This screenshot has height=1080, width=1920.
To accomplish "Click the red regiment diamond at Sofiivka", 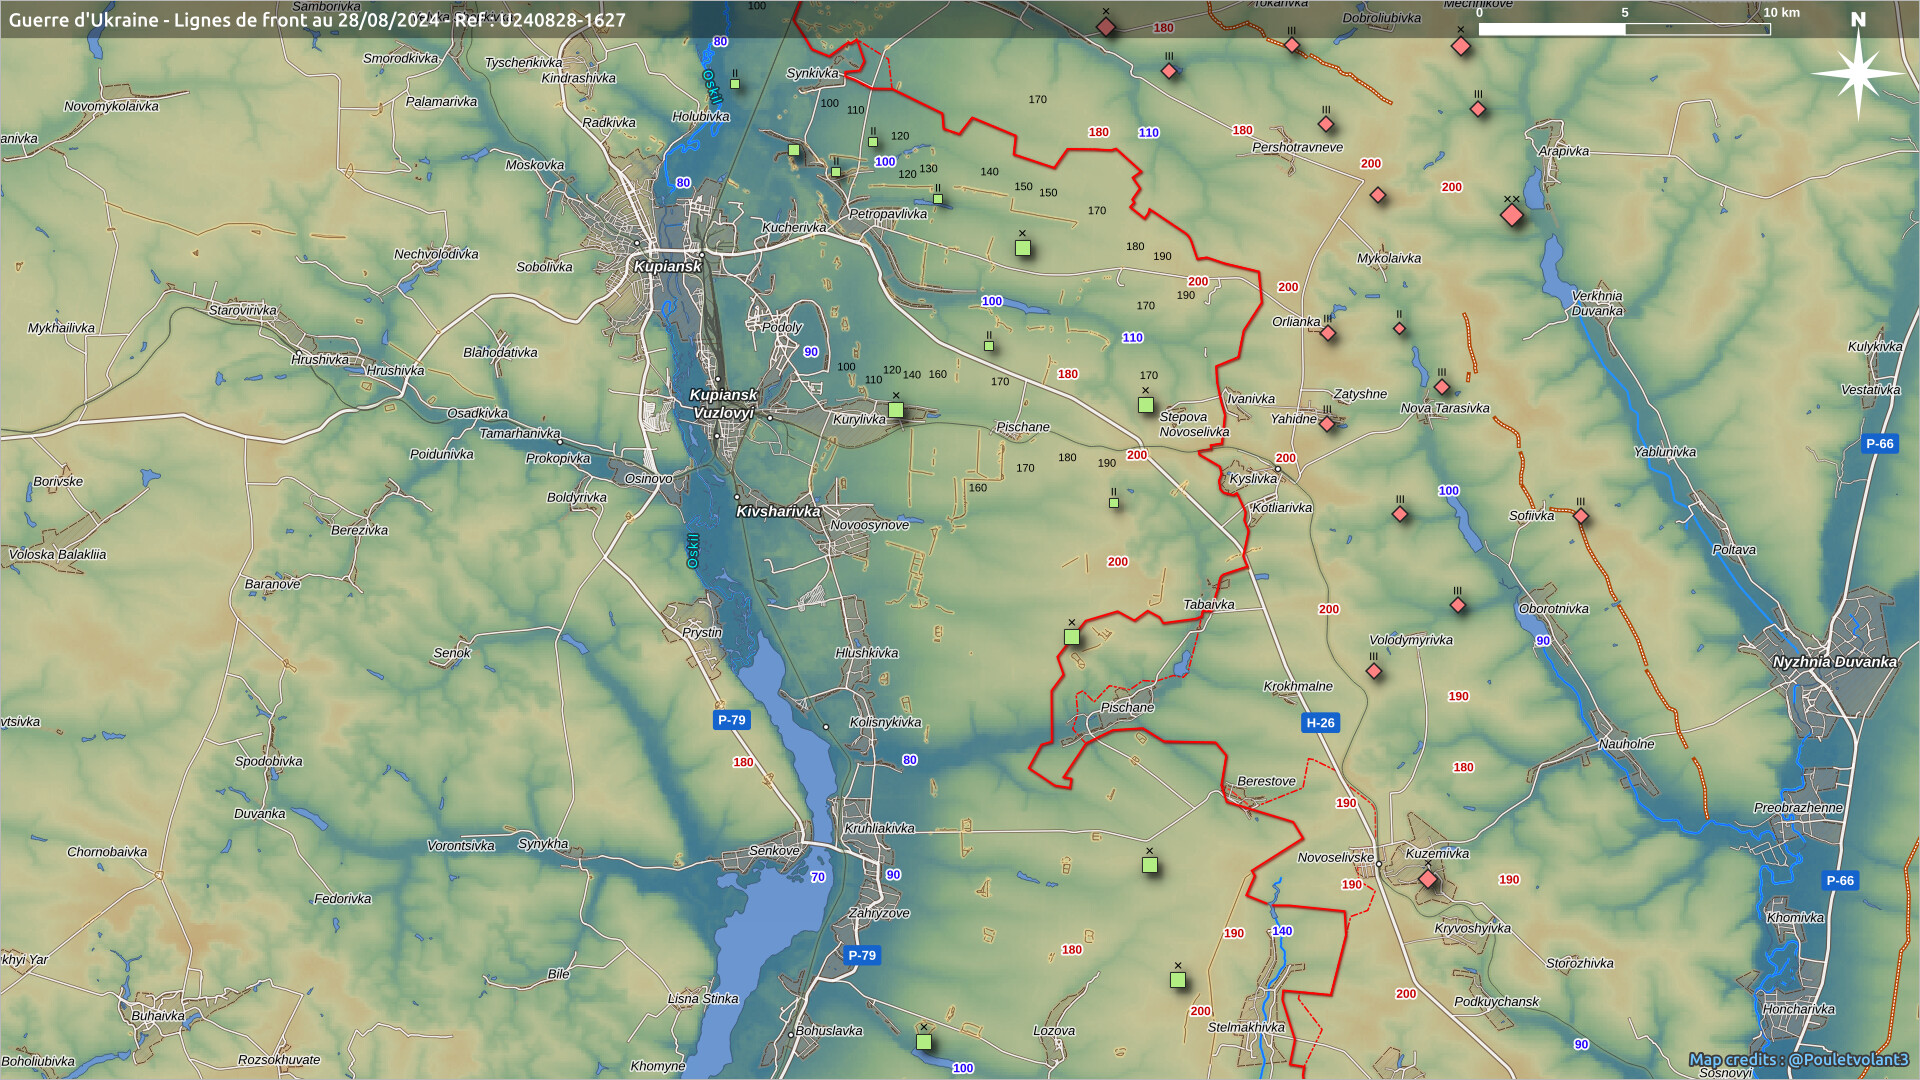I will pyautogui.click(x=1581, y=516).
